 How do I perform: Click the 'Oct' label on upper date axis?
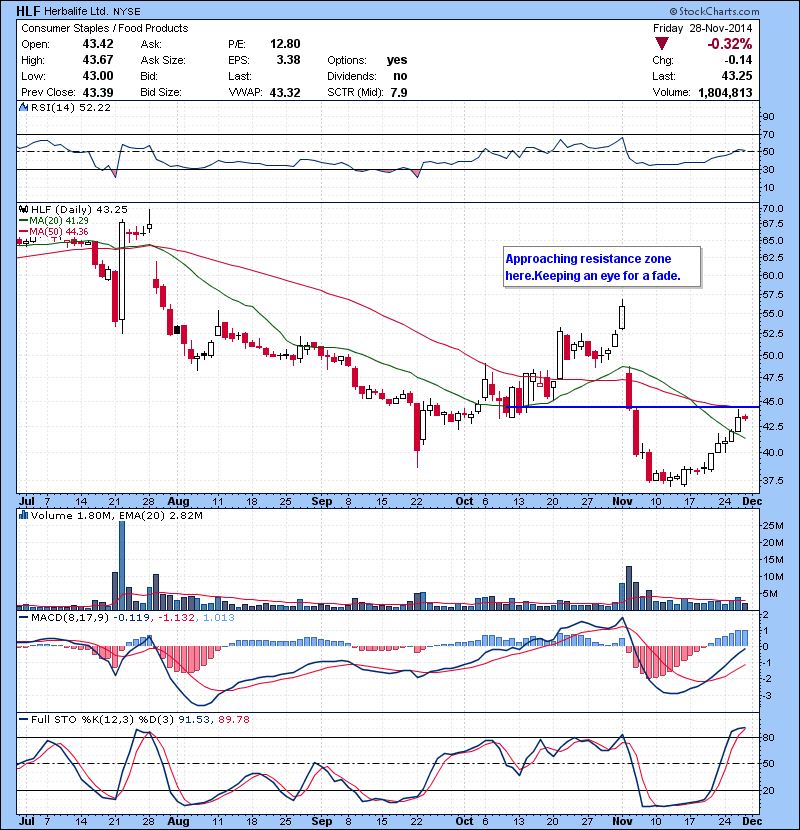464,501
